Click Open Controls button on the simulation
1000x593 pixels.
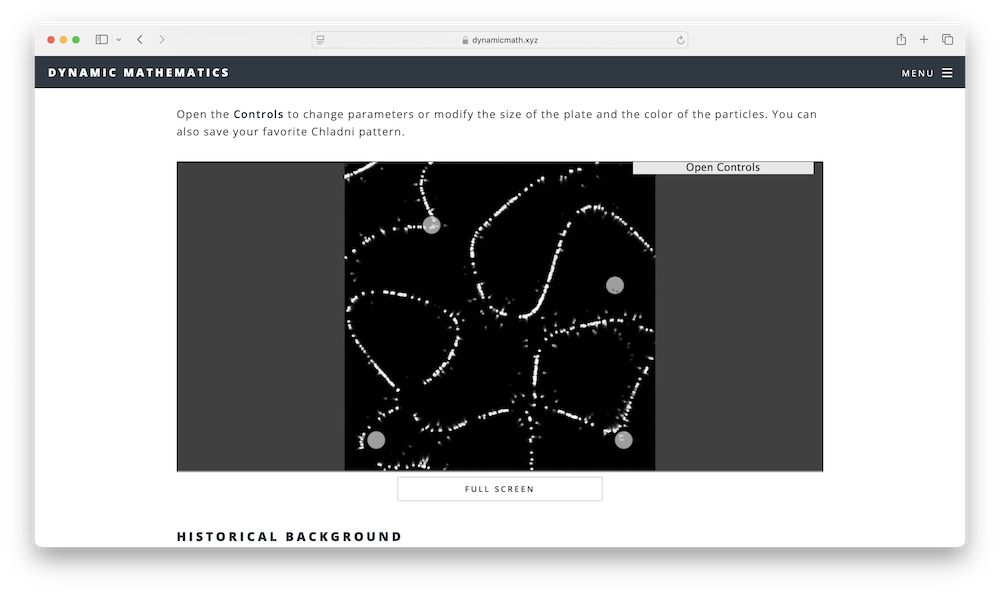pyautogui.click(x=723, y=167)
